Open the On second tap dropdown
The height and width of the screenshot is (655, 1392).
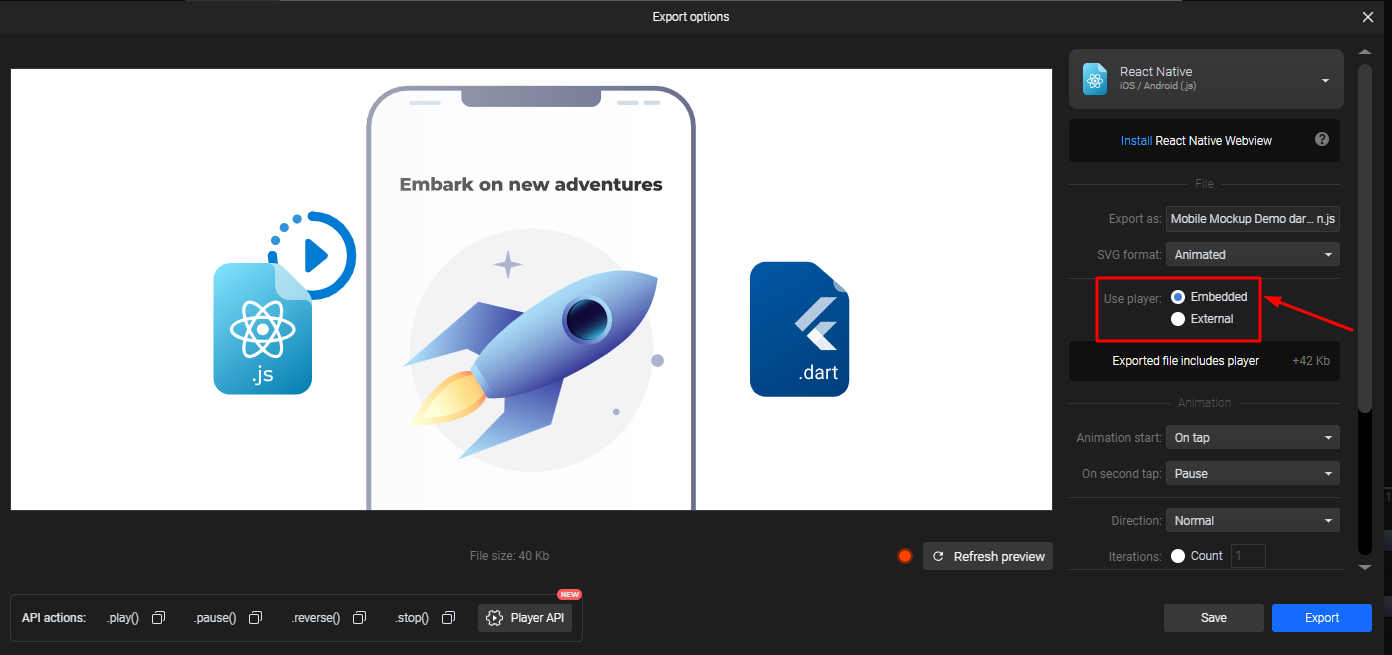pos(1253,474)
